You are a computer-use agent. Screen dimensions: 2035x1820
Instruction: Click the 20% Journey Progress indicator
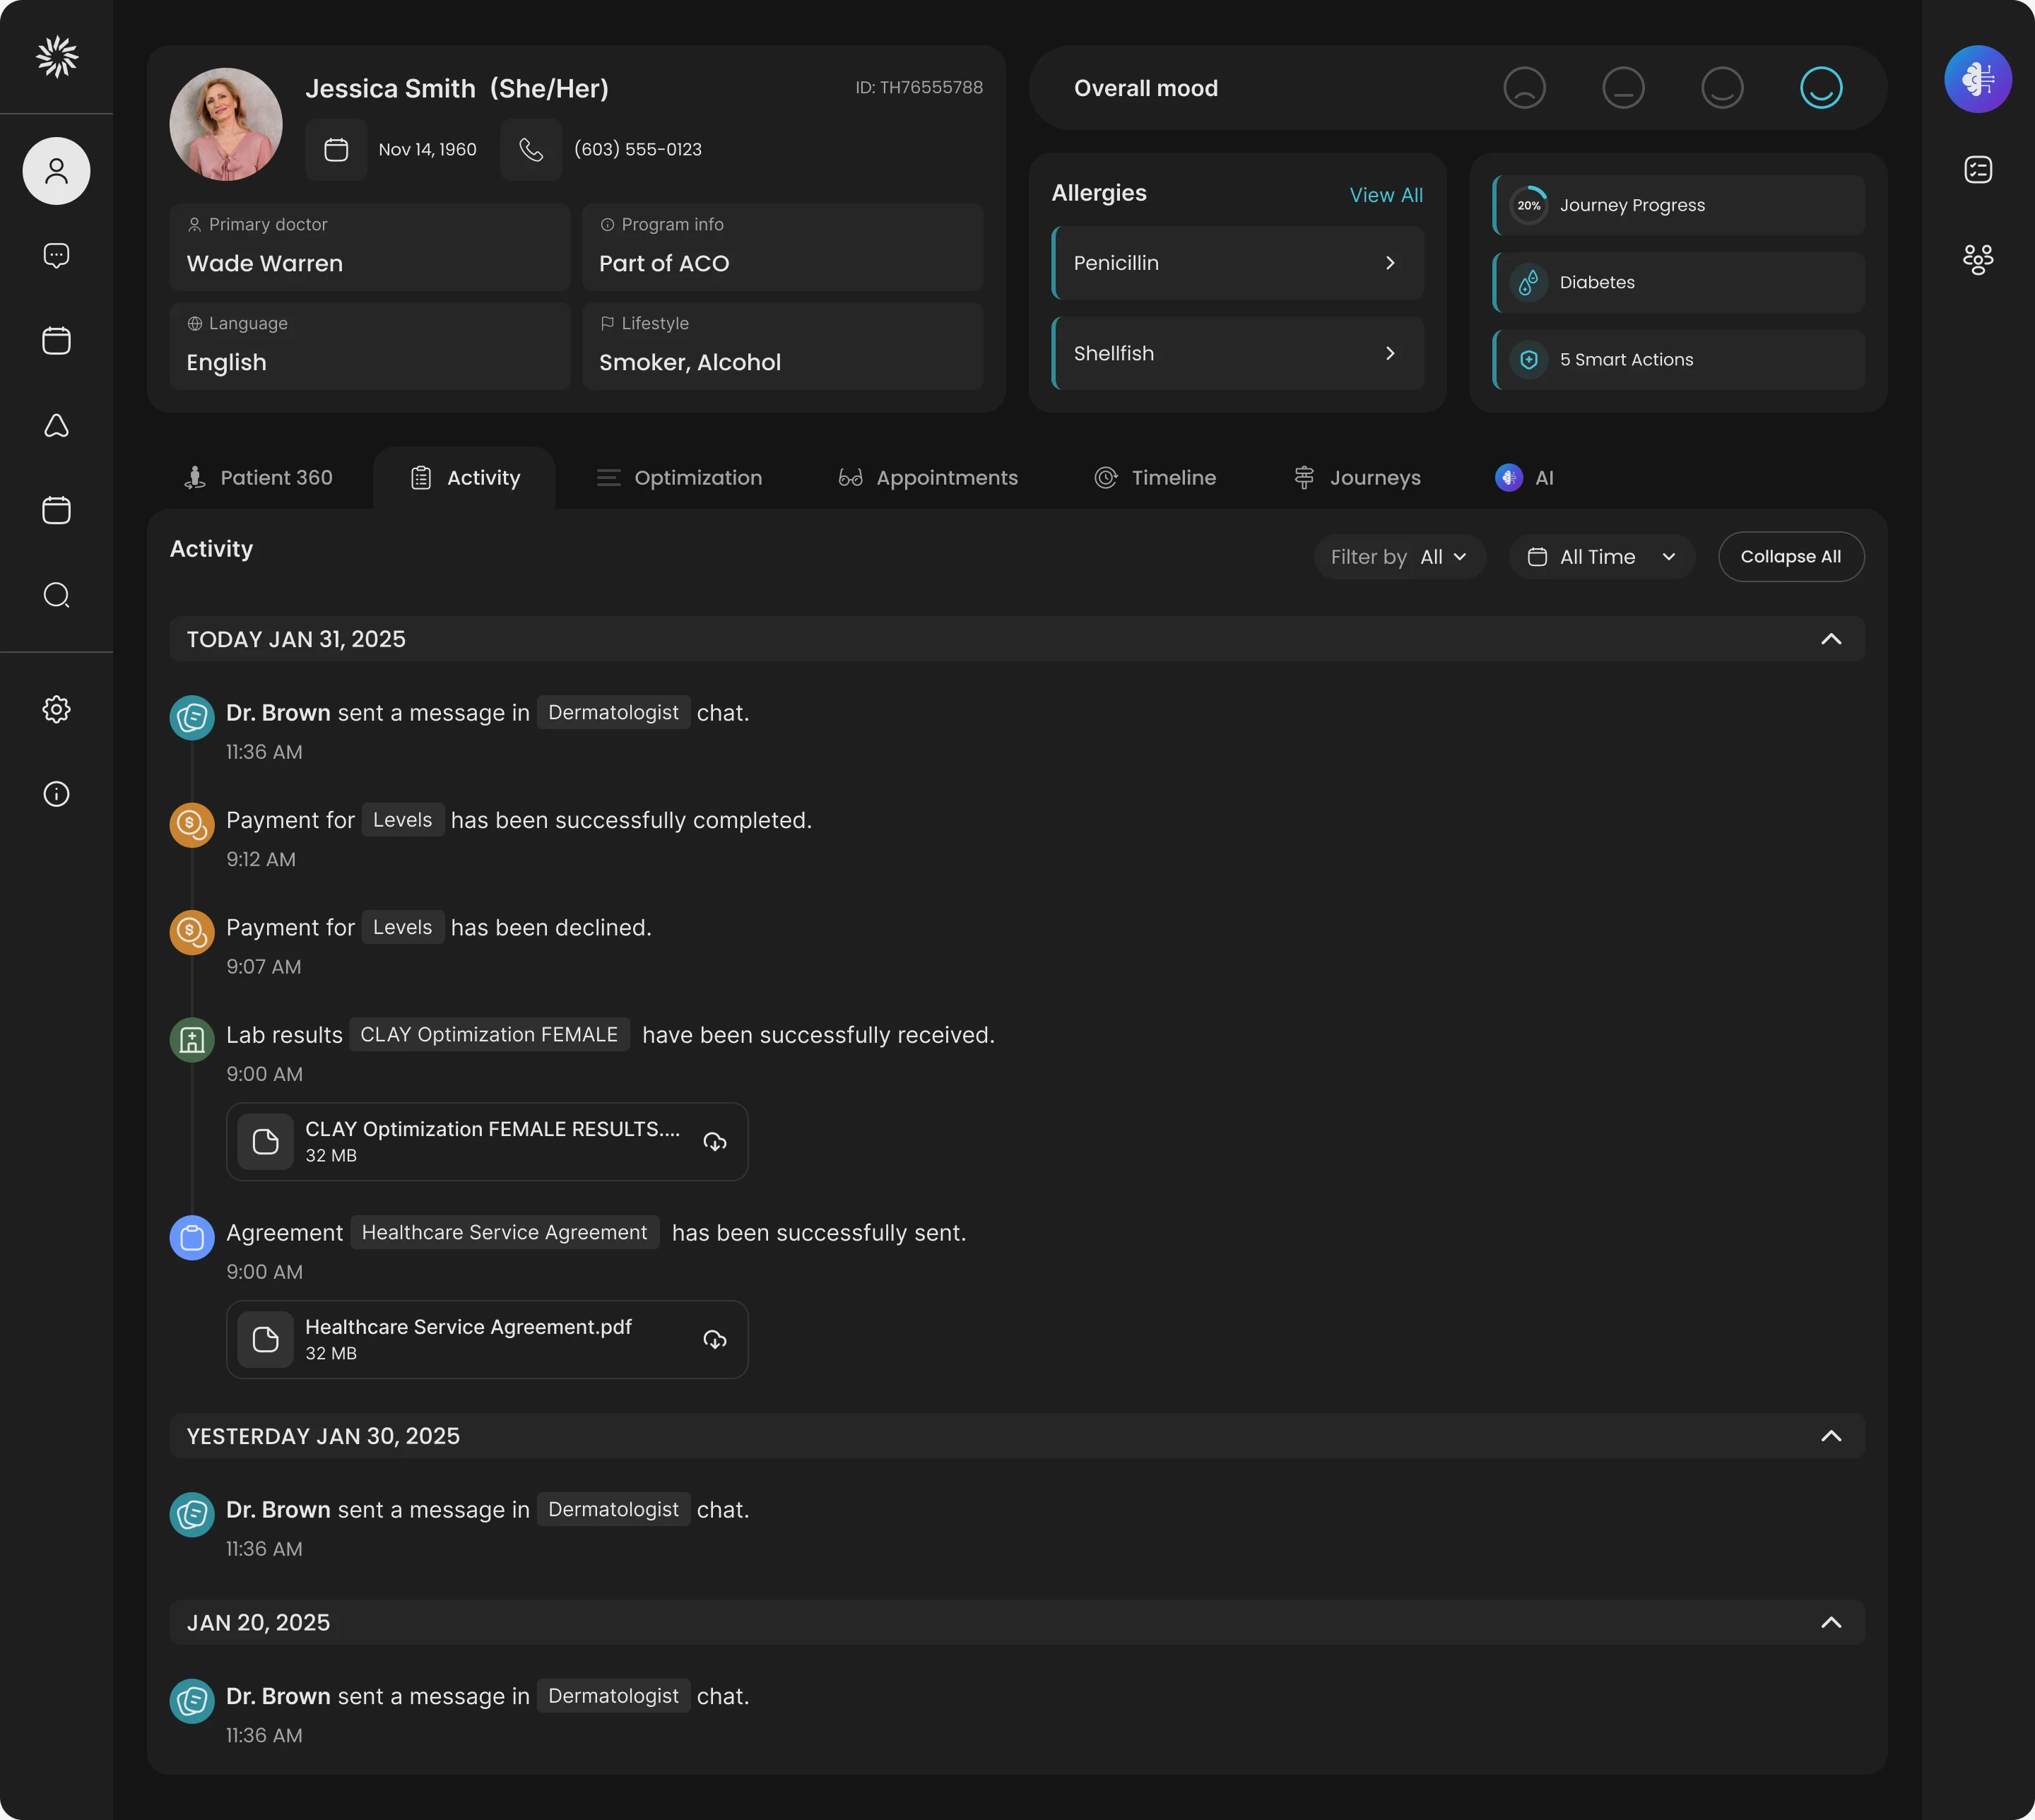click(x=1528, y=206)
